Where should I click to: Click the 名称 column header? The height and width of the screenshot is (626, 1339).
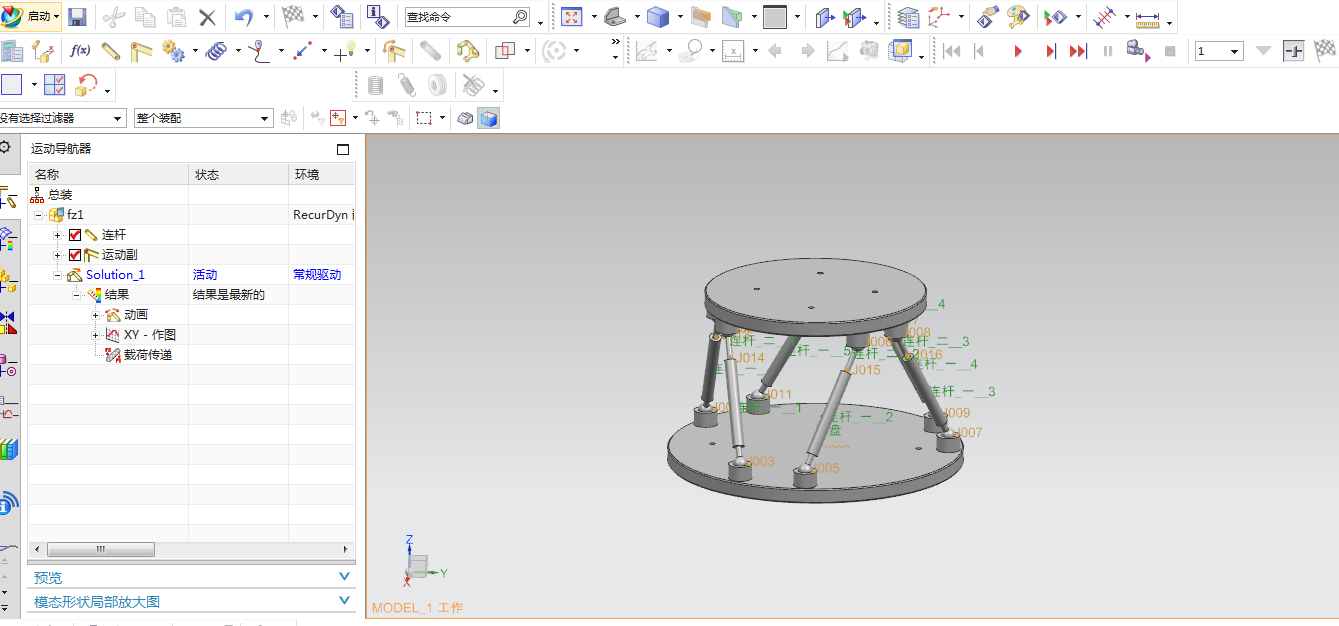(x=108, y=175)
